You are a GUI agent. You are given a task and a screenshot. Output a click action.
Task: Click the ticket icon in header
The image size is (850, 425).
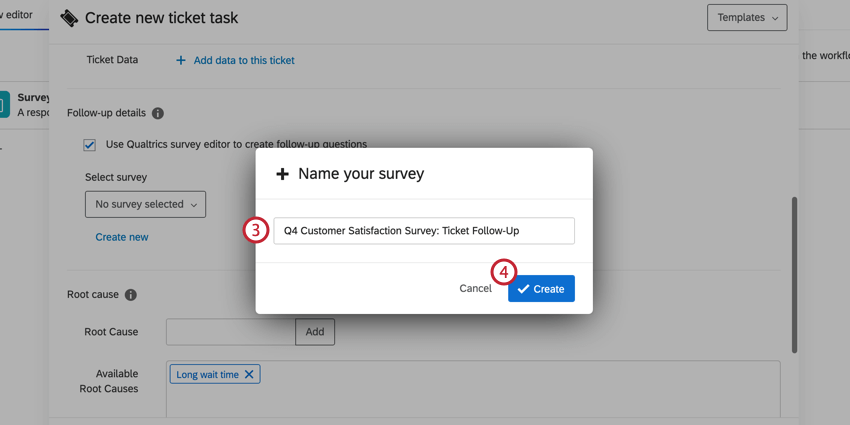tap(69, 18)
